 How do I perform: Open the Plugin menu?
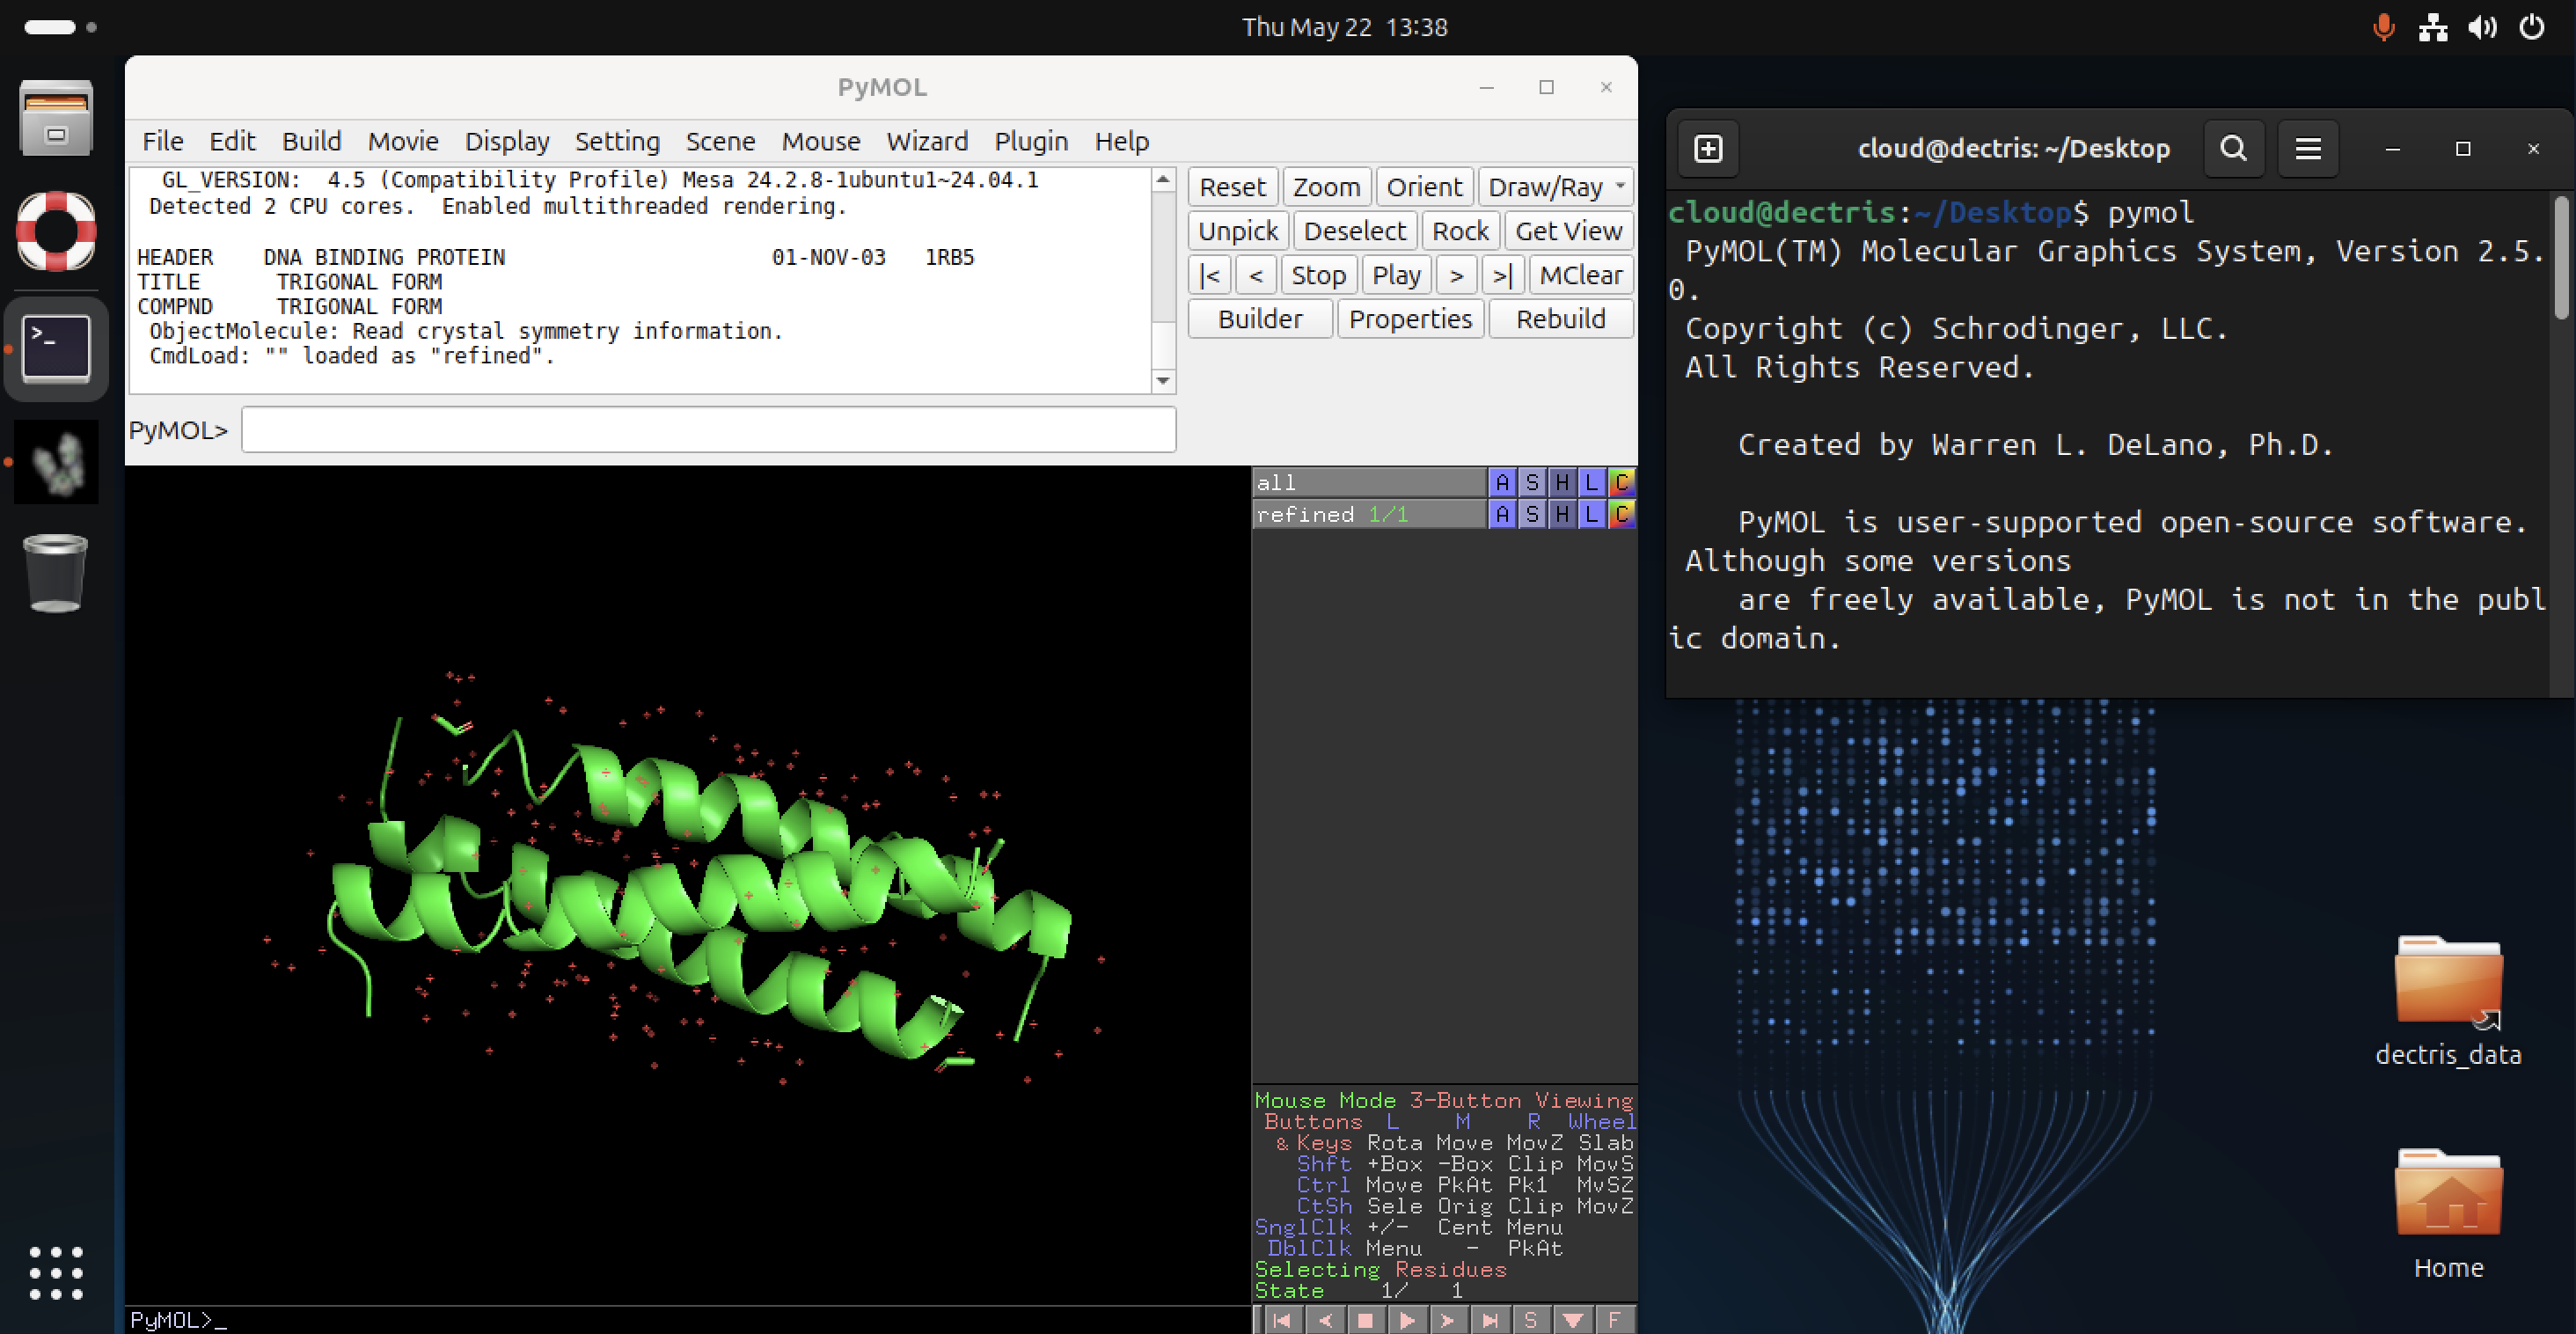tap(1031, 141)
